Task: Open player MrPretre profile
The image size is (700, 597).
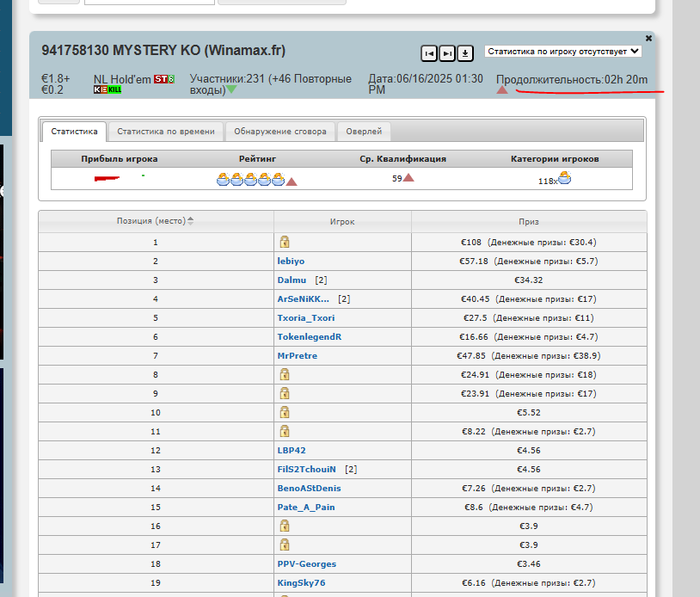Action: (x=297, y=356)
